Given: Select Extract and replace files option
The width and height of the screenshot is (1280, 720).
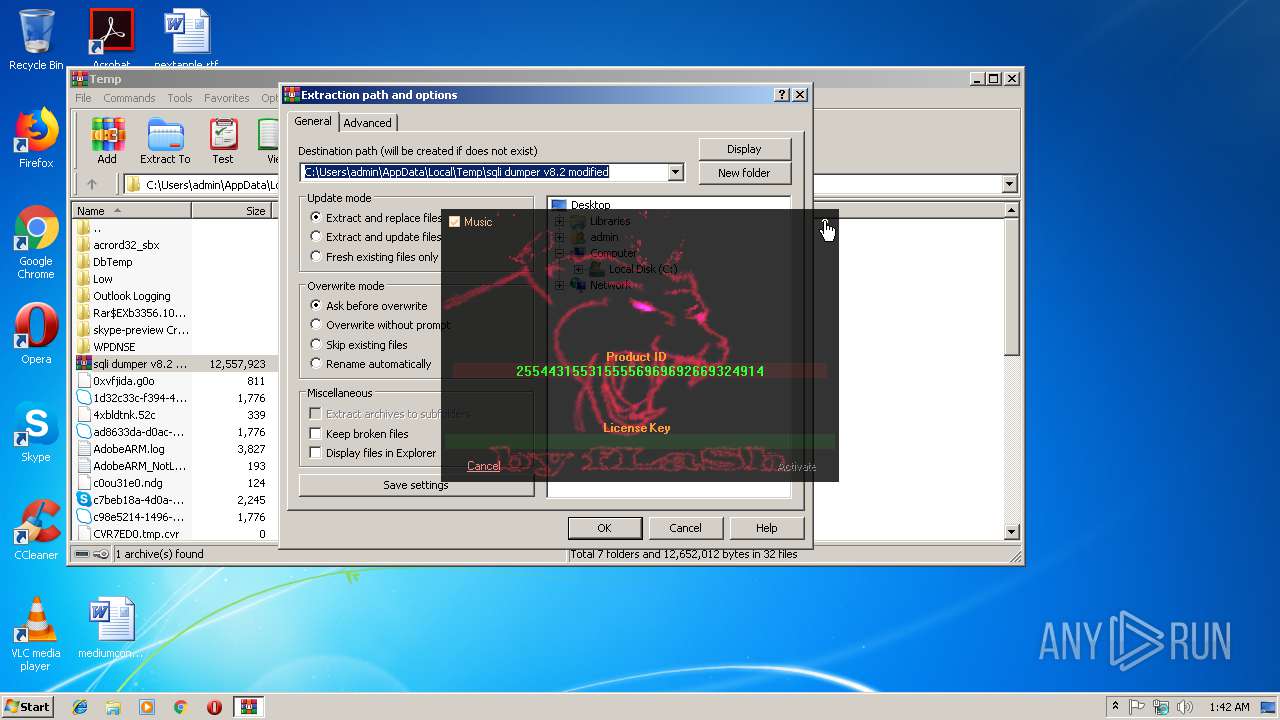Looking at the screenshot, I should tap(375, 218).
